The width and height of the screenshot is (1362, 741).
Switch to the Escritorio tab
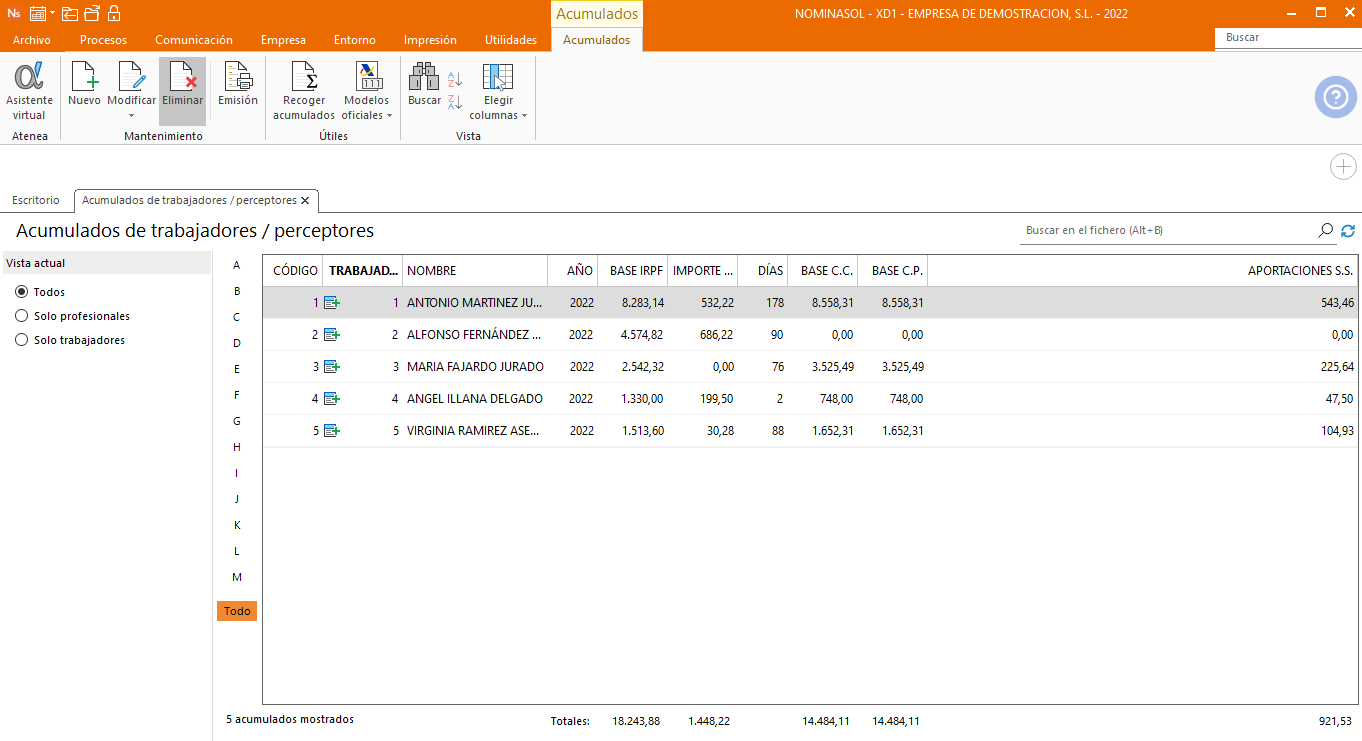pos(36,200)
